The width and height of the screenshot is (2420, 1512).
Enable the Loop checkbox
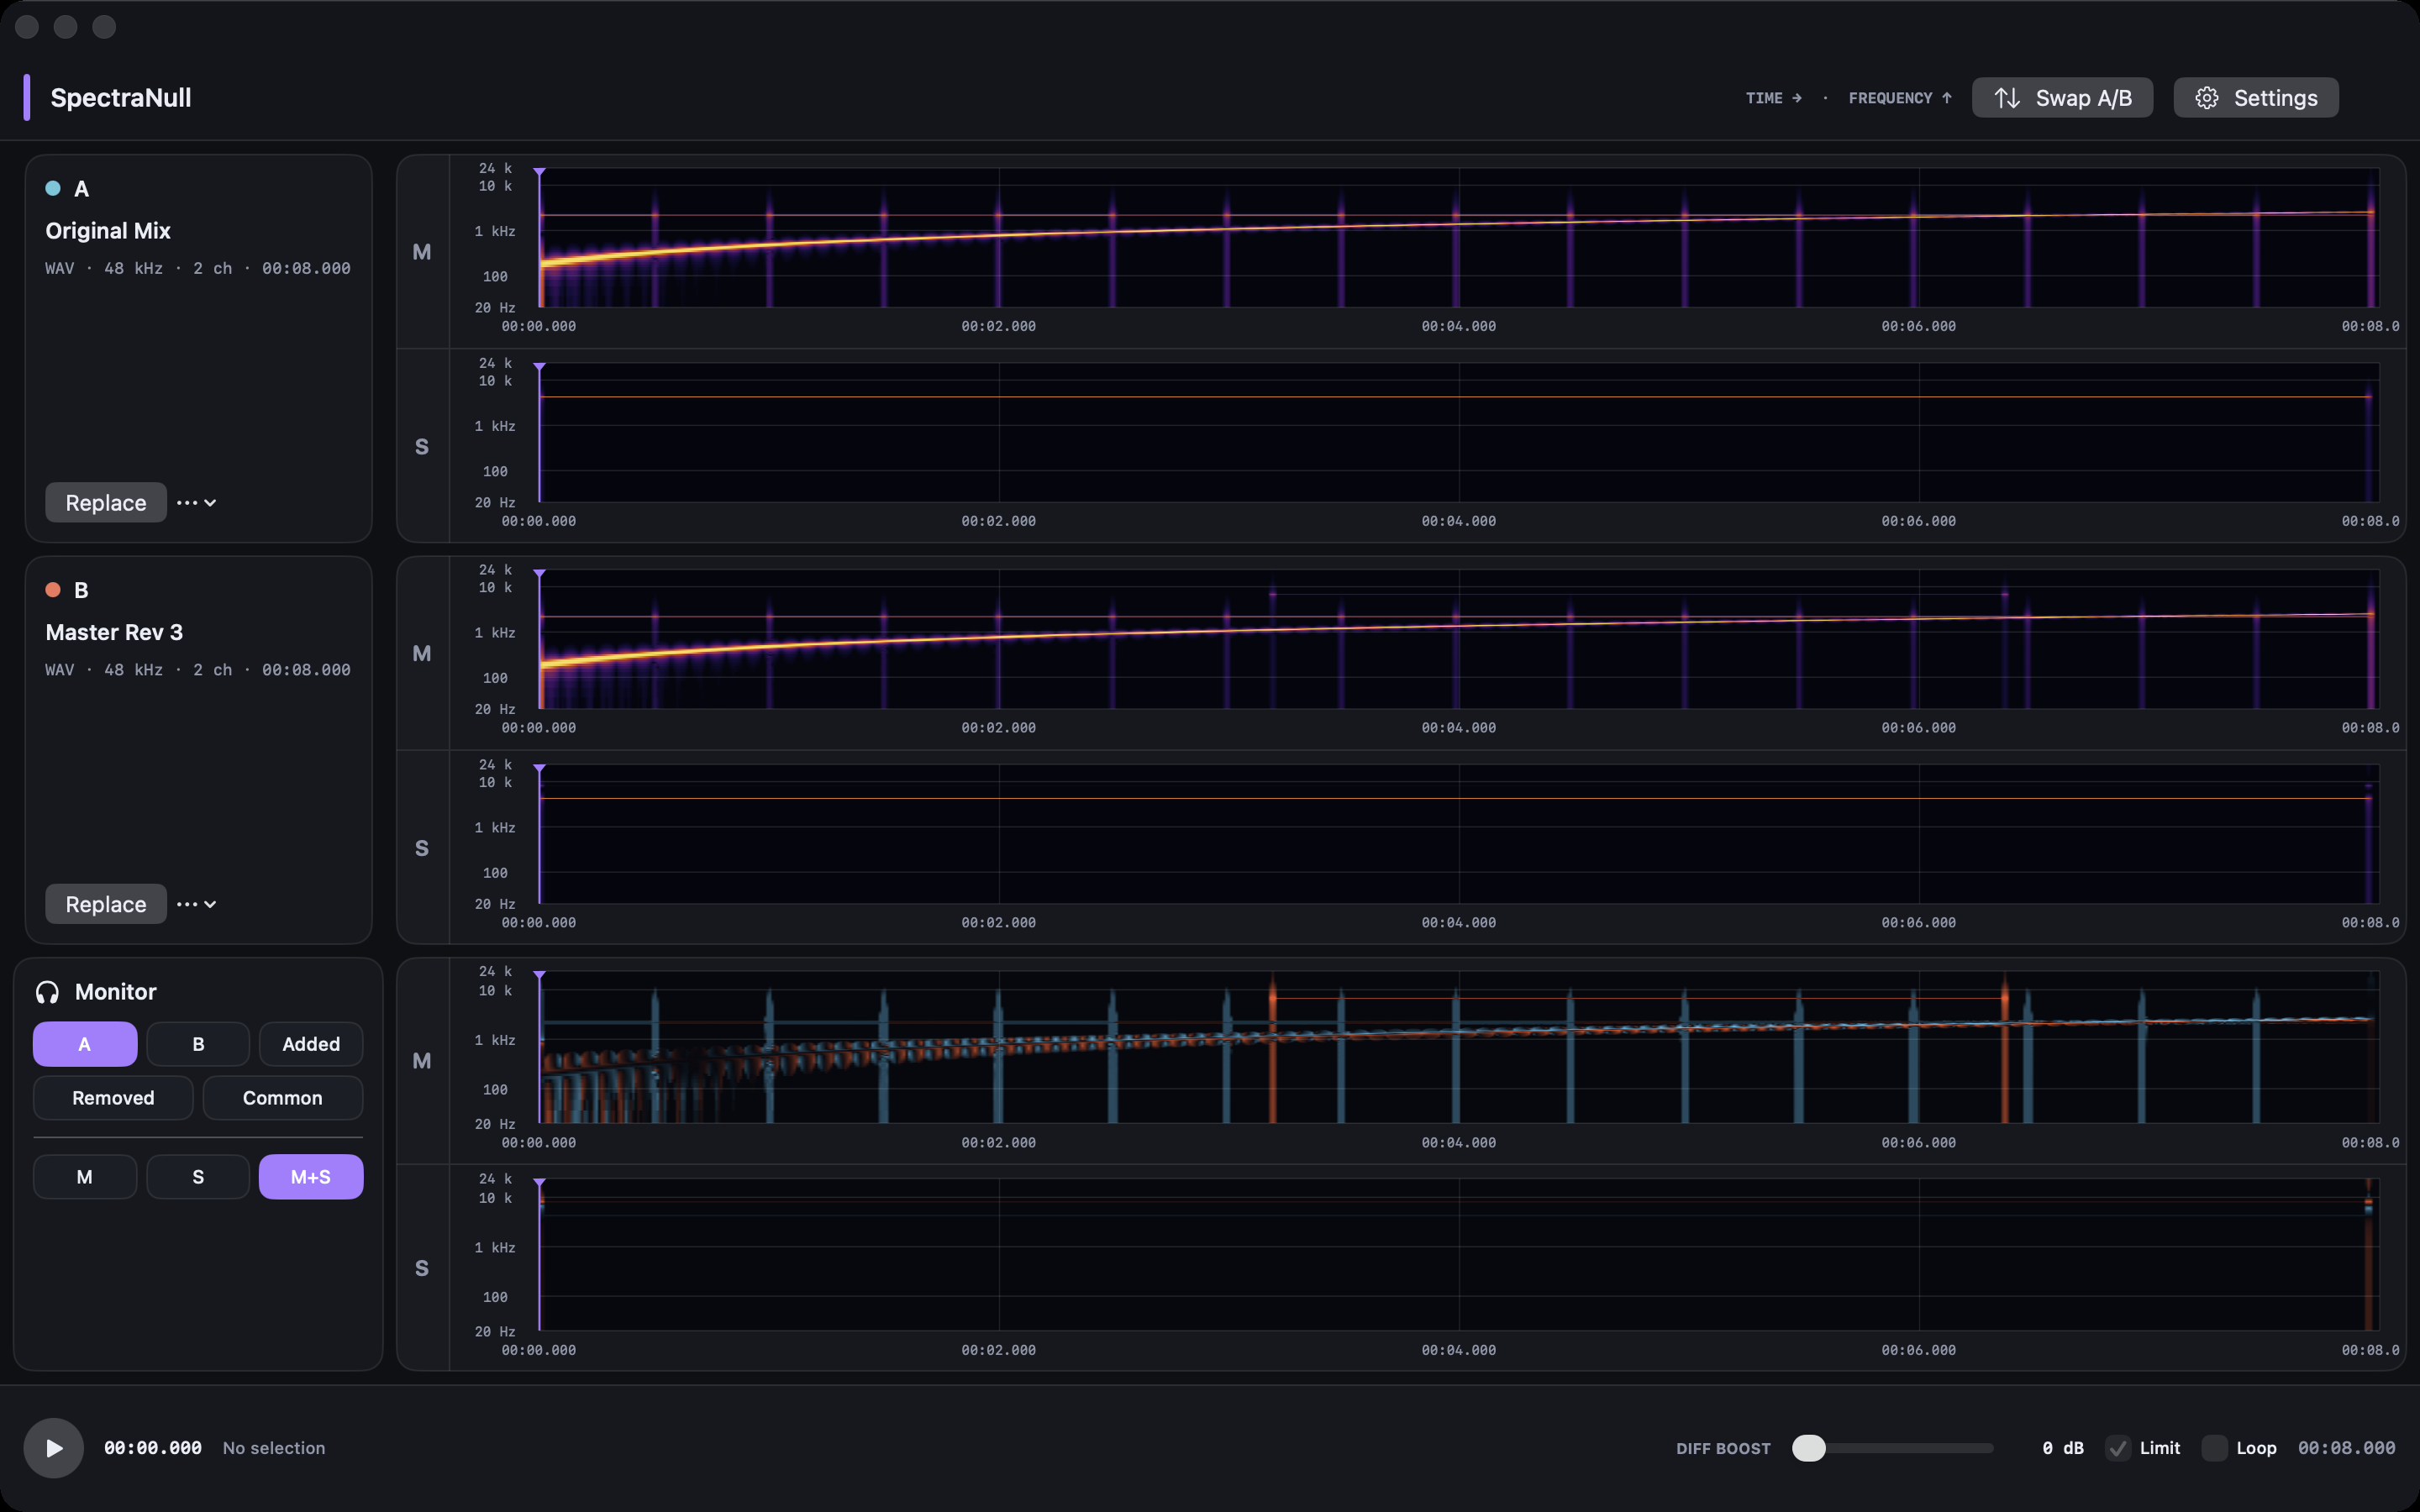coord(2214,1448)
